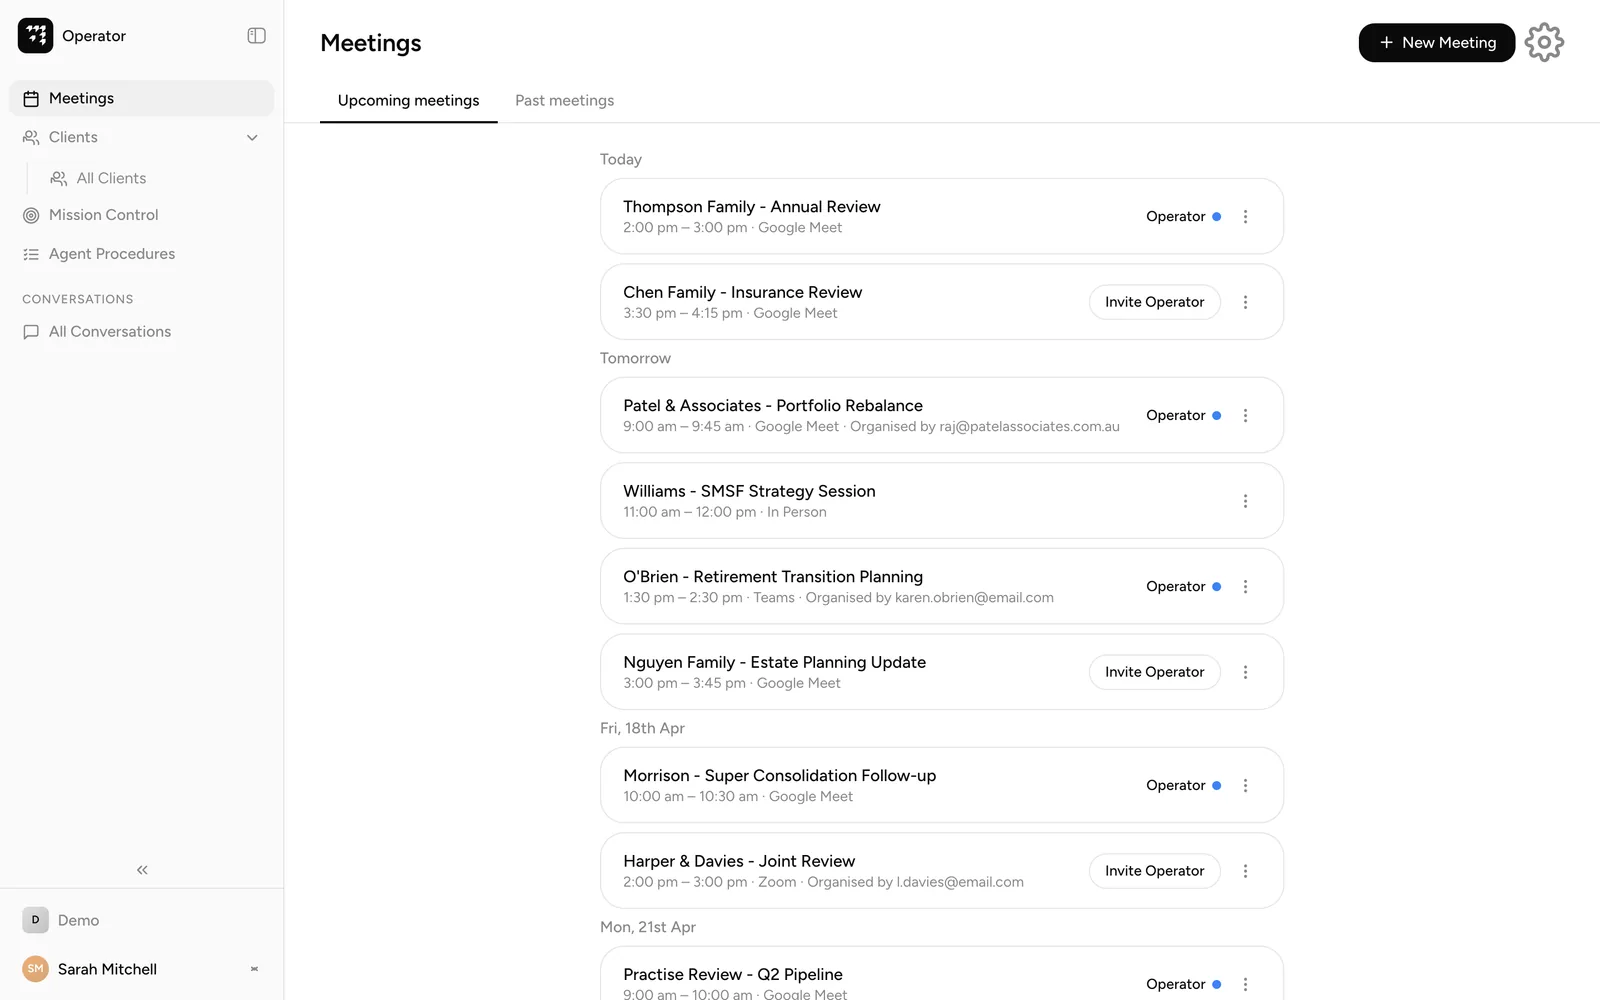The height and width of the screenshot is (1000, 1600).
Task: Collapse sidebar with double-chevron icon
Action: click(142, 870)
